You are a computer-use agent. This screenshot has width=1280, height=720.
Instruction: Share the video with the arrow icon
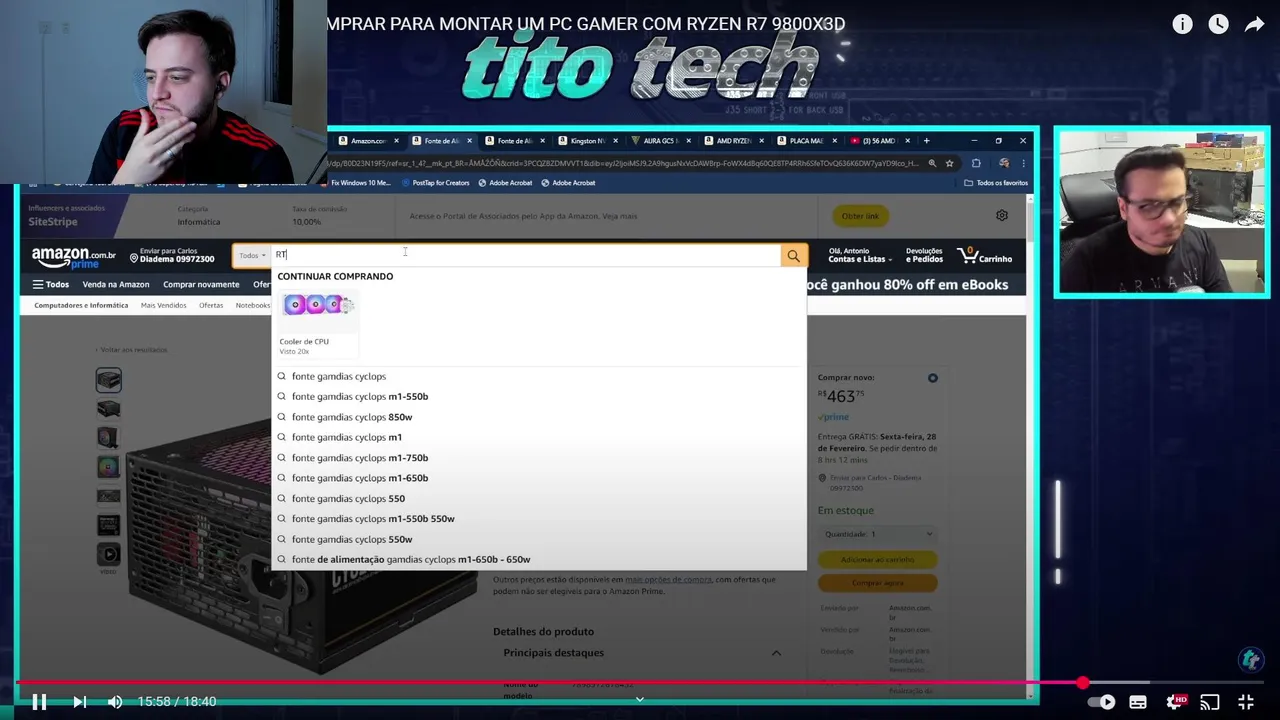pyautogui.click(x=1254, y=24)
